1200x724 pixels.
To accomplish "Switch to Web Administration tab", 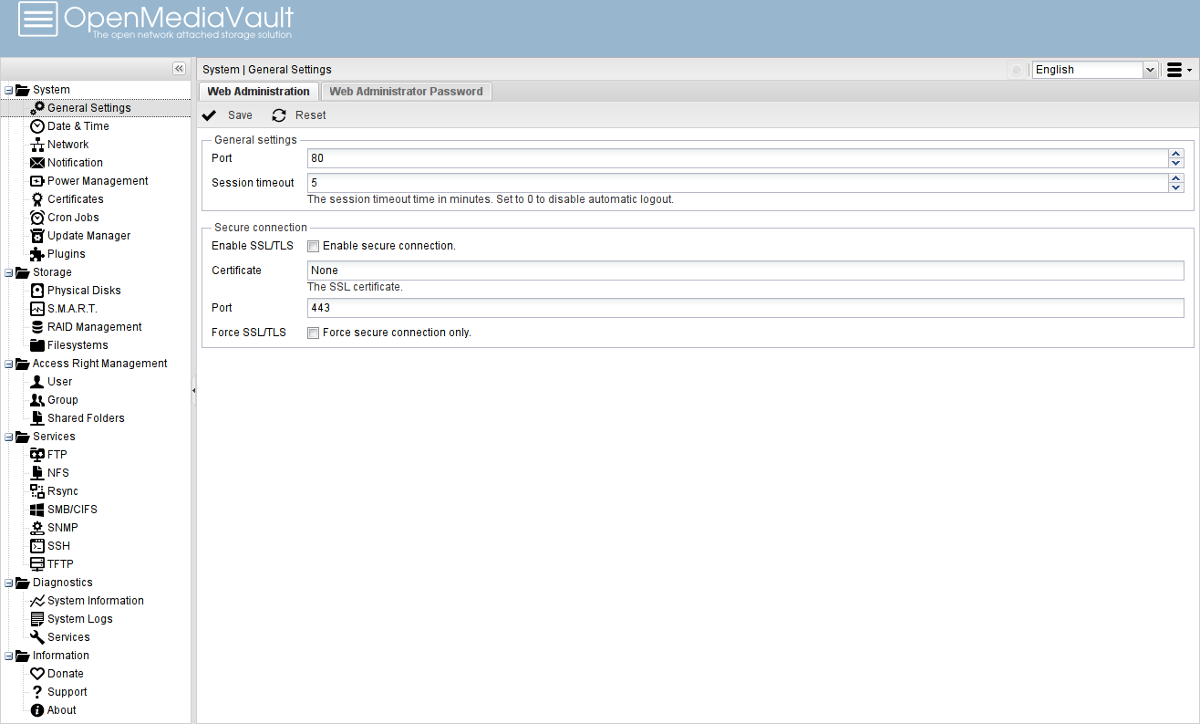I will pos(259,91).
